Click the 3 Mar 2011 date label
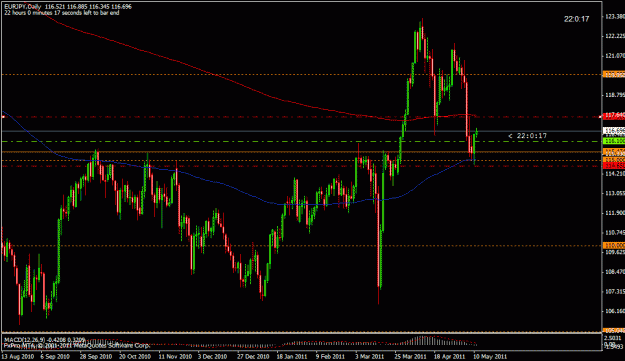This screenshot has width=625, height=361. point(369,356)
